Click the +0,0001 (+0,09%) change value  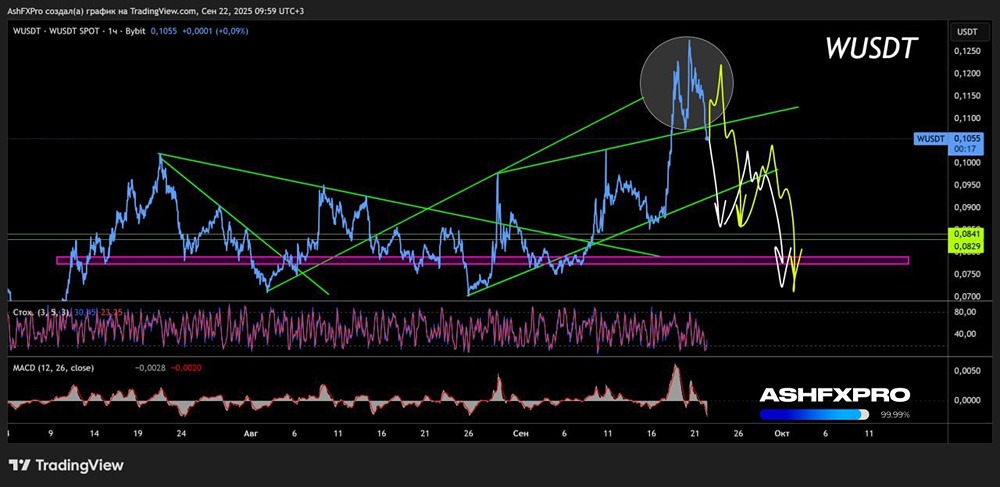click(x=214, y=31)
